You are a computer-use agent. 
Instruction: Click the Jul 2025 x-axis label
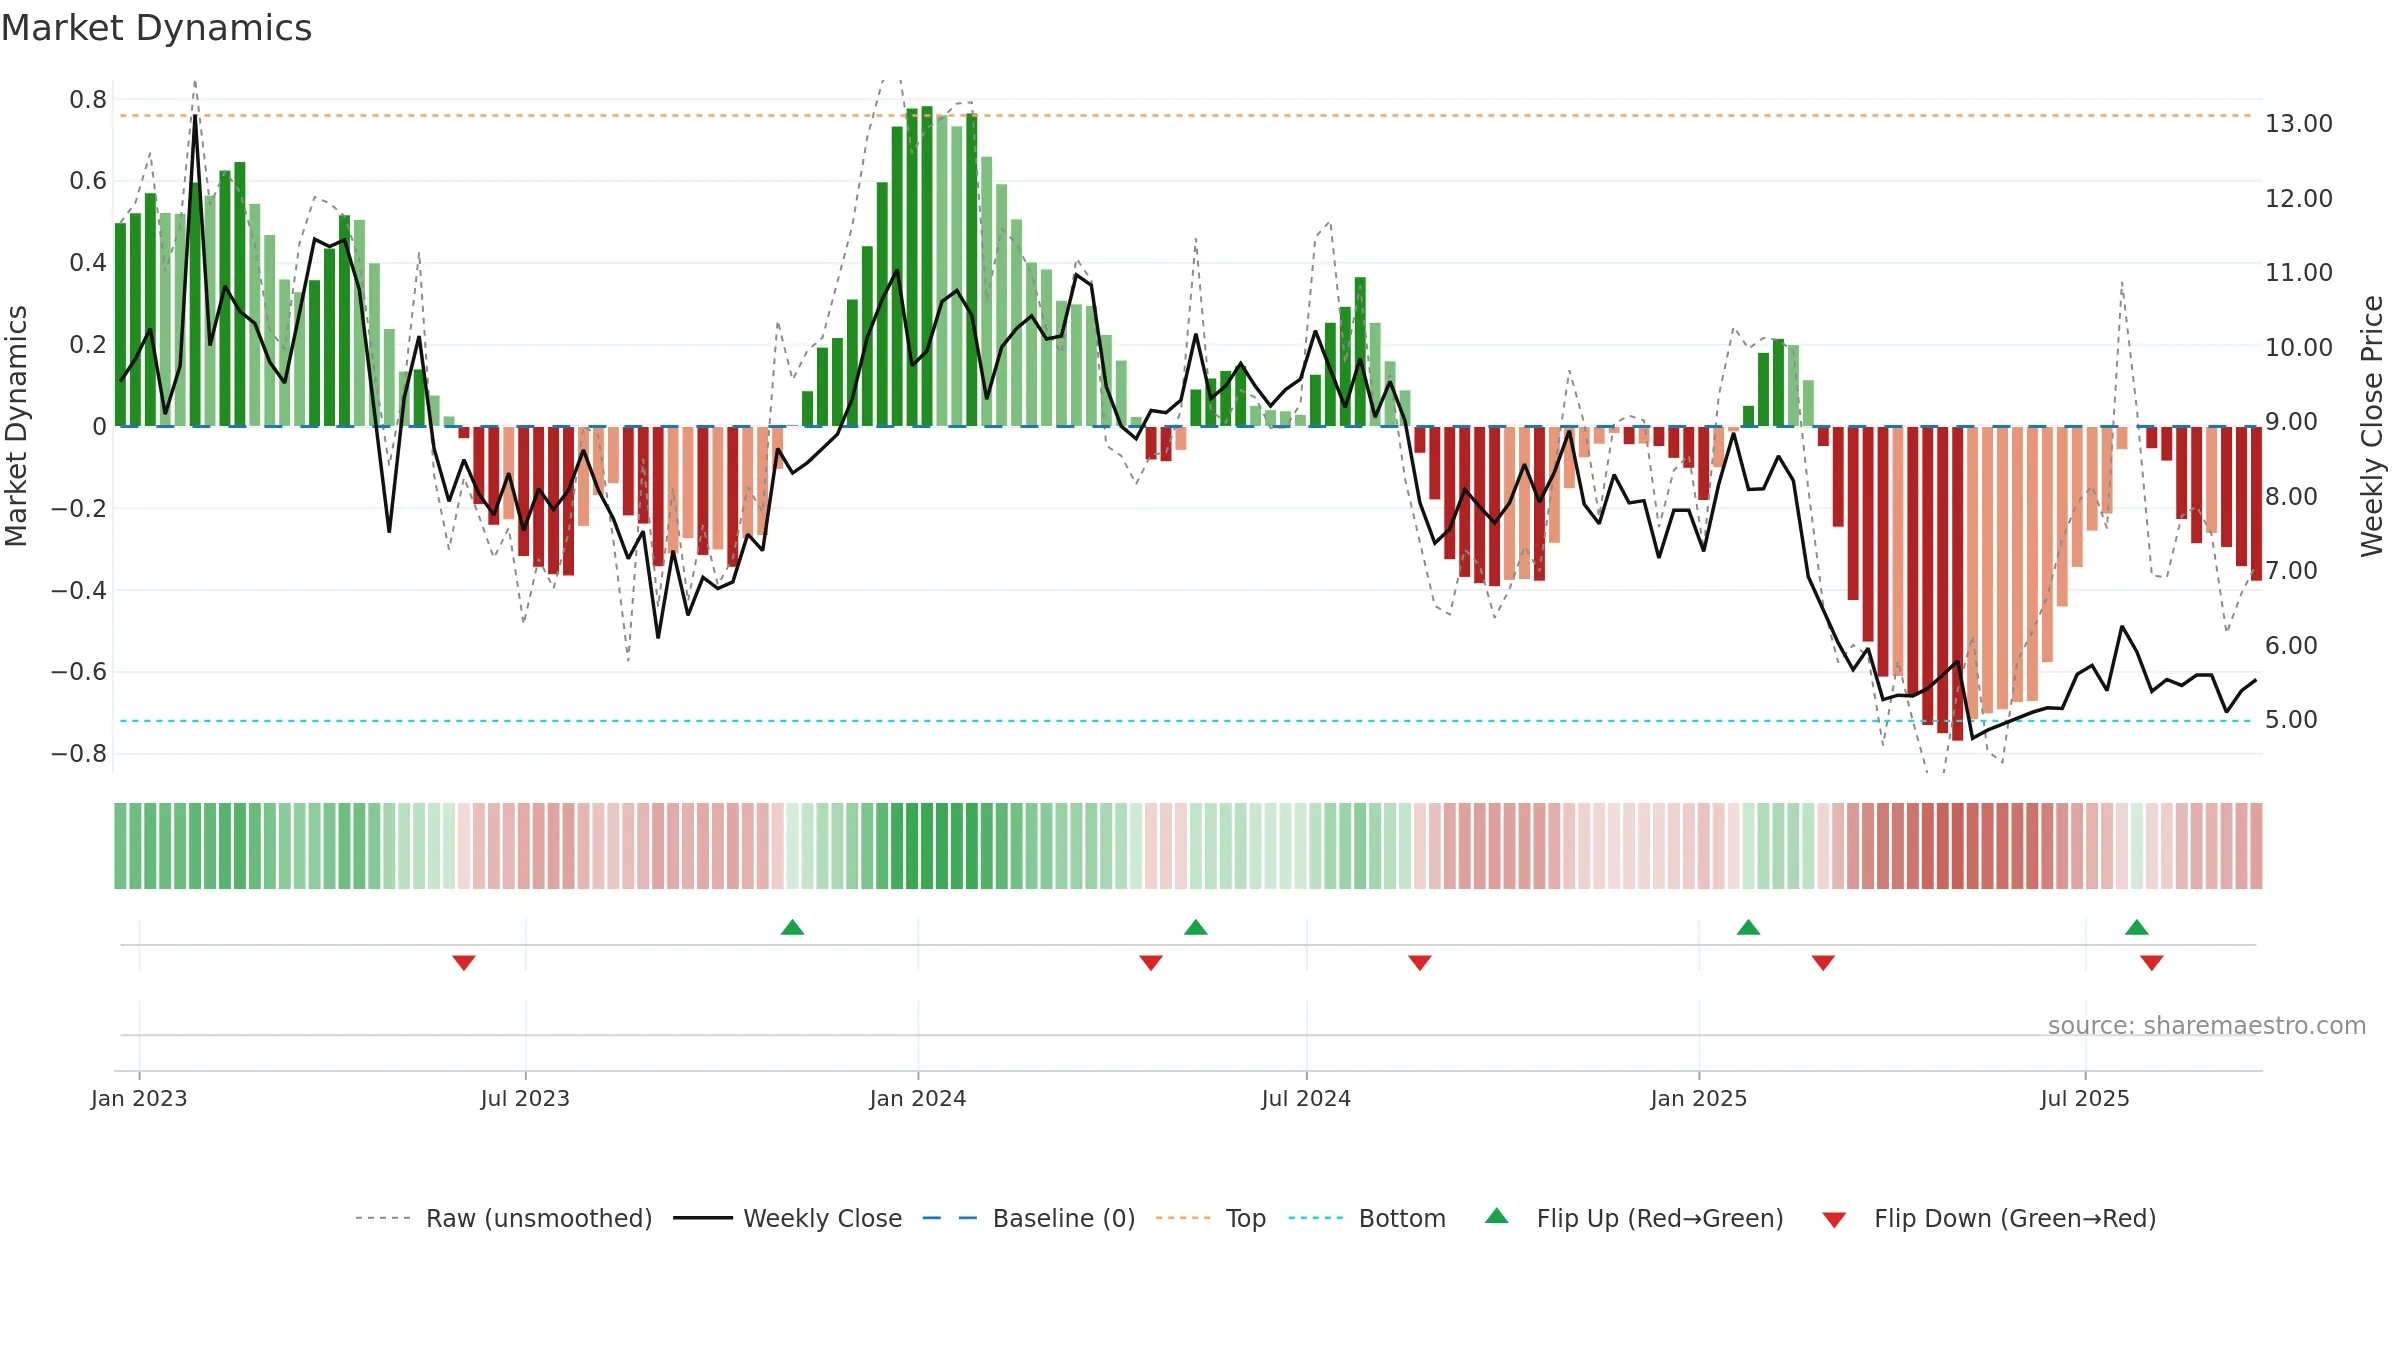click(2085, 1099)
